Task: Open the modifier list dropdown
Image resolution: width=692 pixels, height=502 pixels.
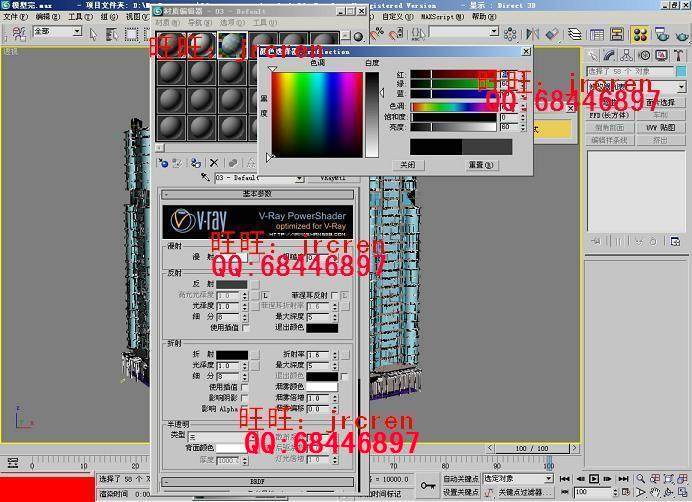Action: tap(681, 87)
